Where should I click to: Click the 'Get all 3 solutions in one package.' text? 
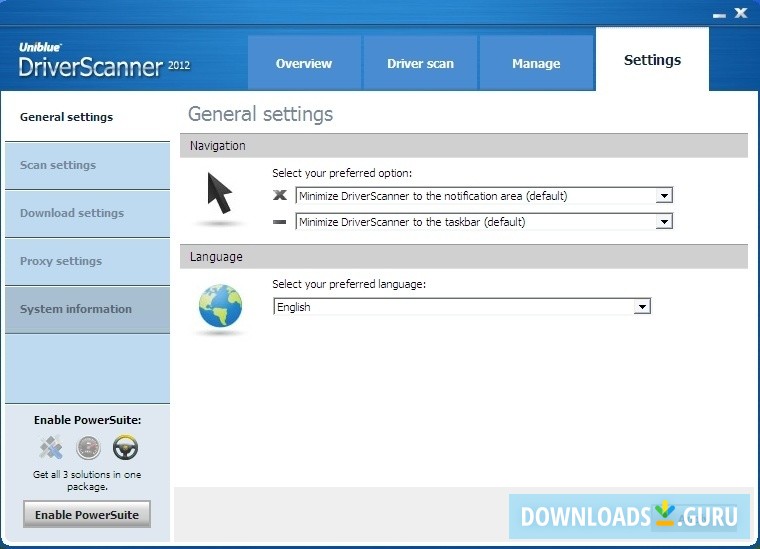click(87, 480)
